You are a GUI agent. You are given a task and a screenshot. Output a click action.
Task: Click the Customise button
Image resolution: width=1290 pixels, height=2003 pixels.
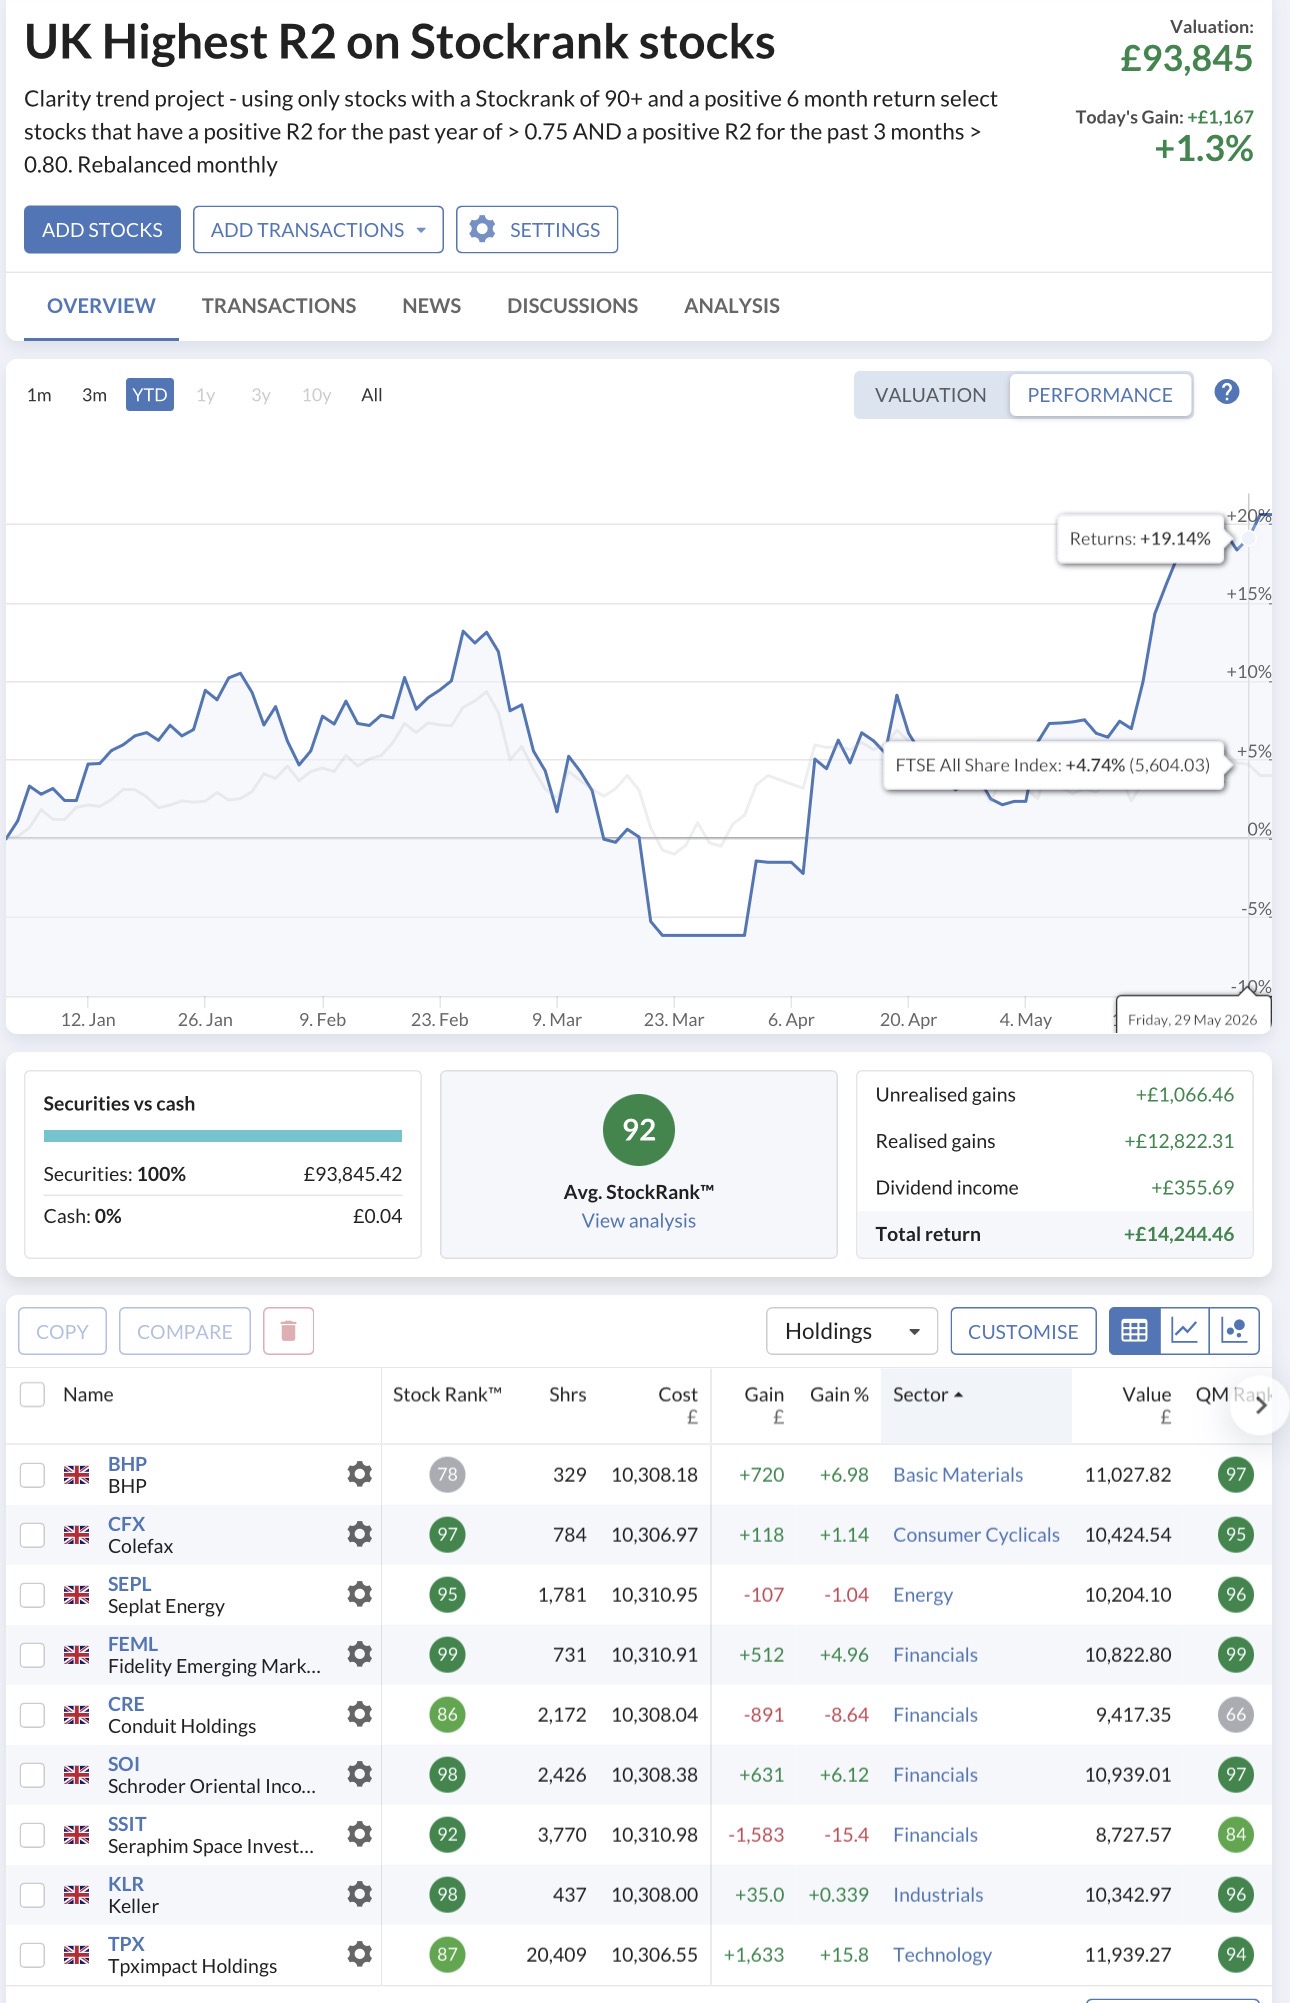1023,1331
